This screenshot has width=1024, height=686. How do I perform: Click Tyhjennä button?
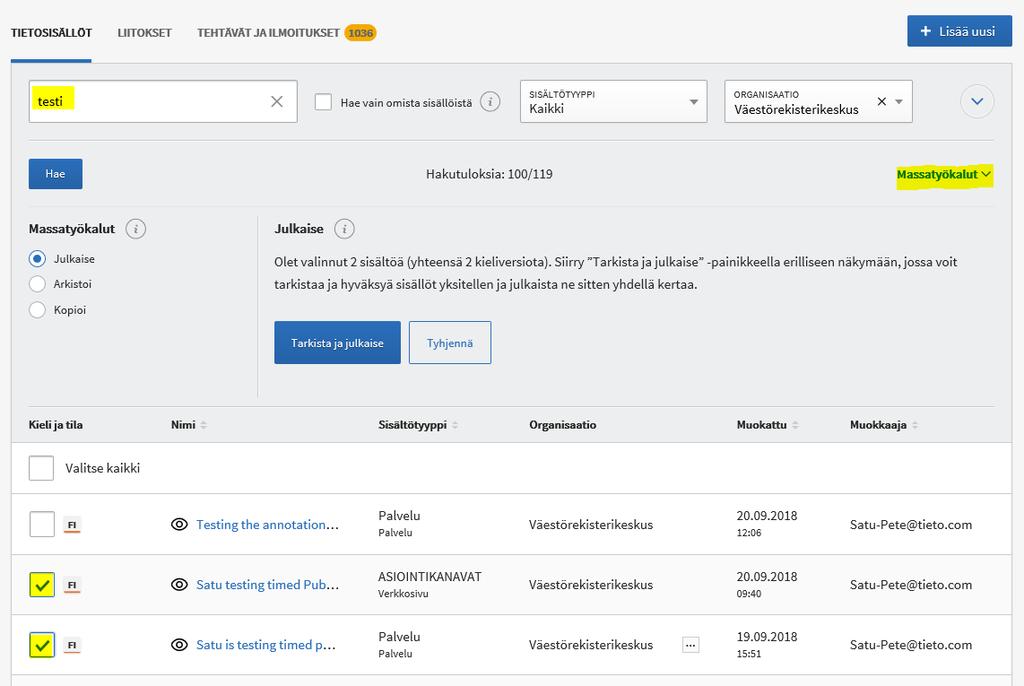450,342
